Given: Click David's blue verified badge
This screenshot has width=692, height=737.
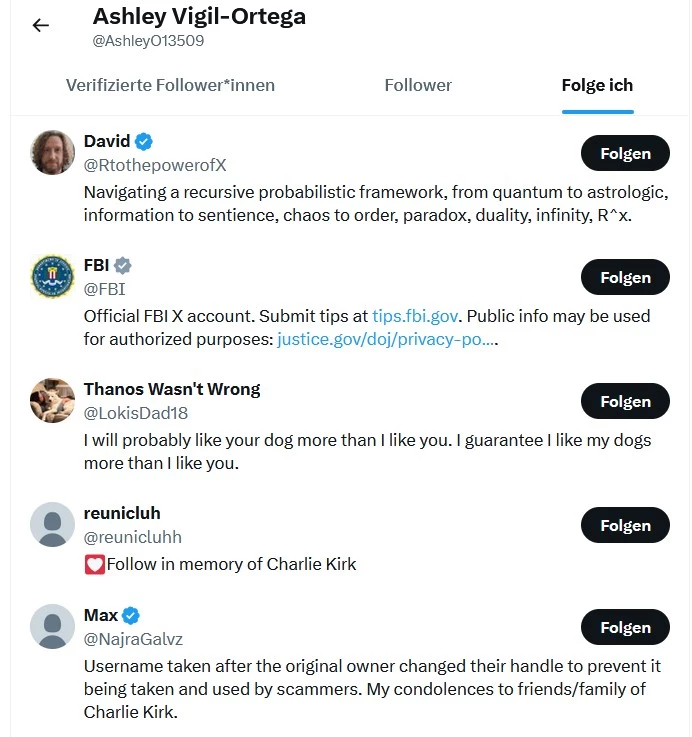Looking at the screenshot, I should (143, 141).
